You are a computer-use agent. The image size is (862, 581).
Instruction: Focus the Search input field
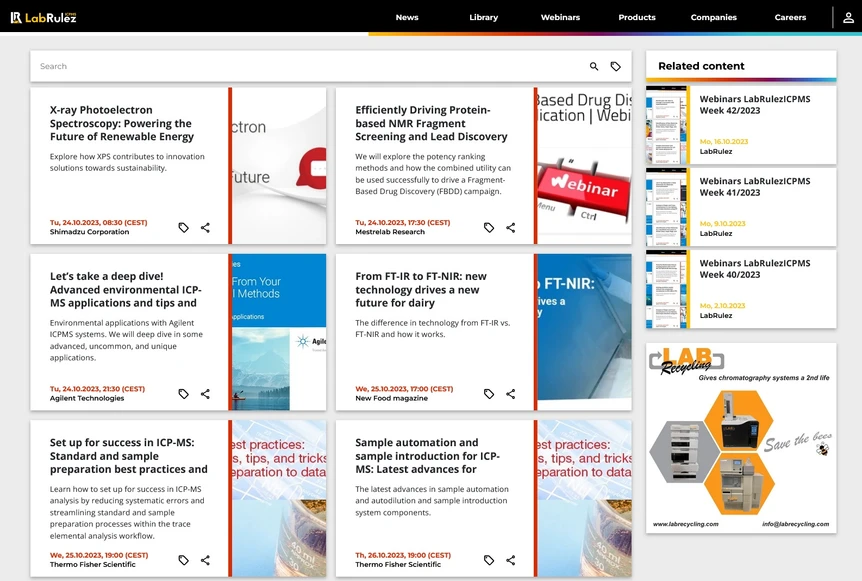click(308, 67)
